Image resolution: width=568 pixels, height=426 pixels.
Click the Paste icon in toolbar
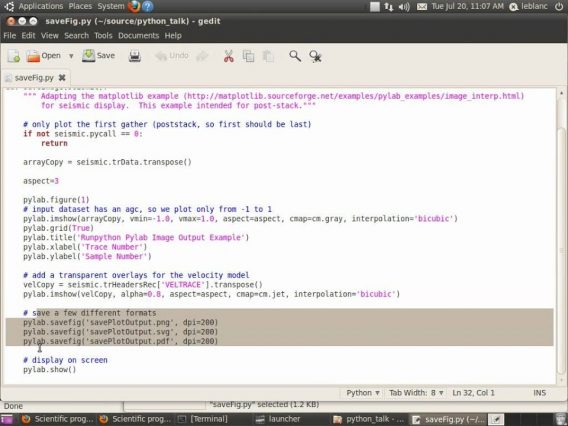(268, 56)
